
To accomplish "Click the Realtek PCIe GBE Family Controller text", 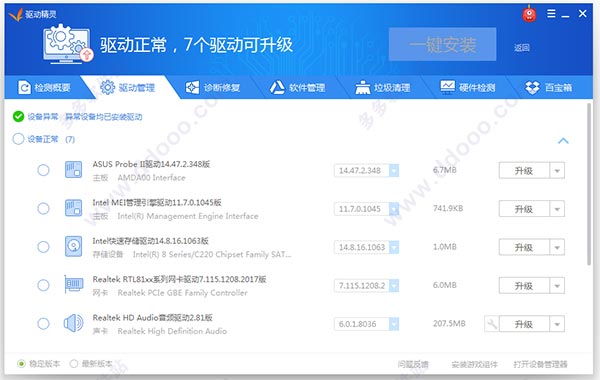I will 183,293.
